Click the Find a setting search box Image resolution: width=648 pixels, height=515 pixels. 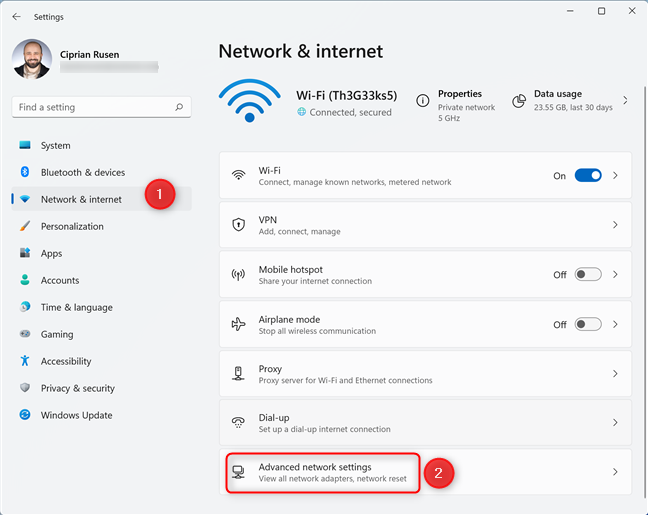(x=101, y=107)
